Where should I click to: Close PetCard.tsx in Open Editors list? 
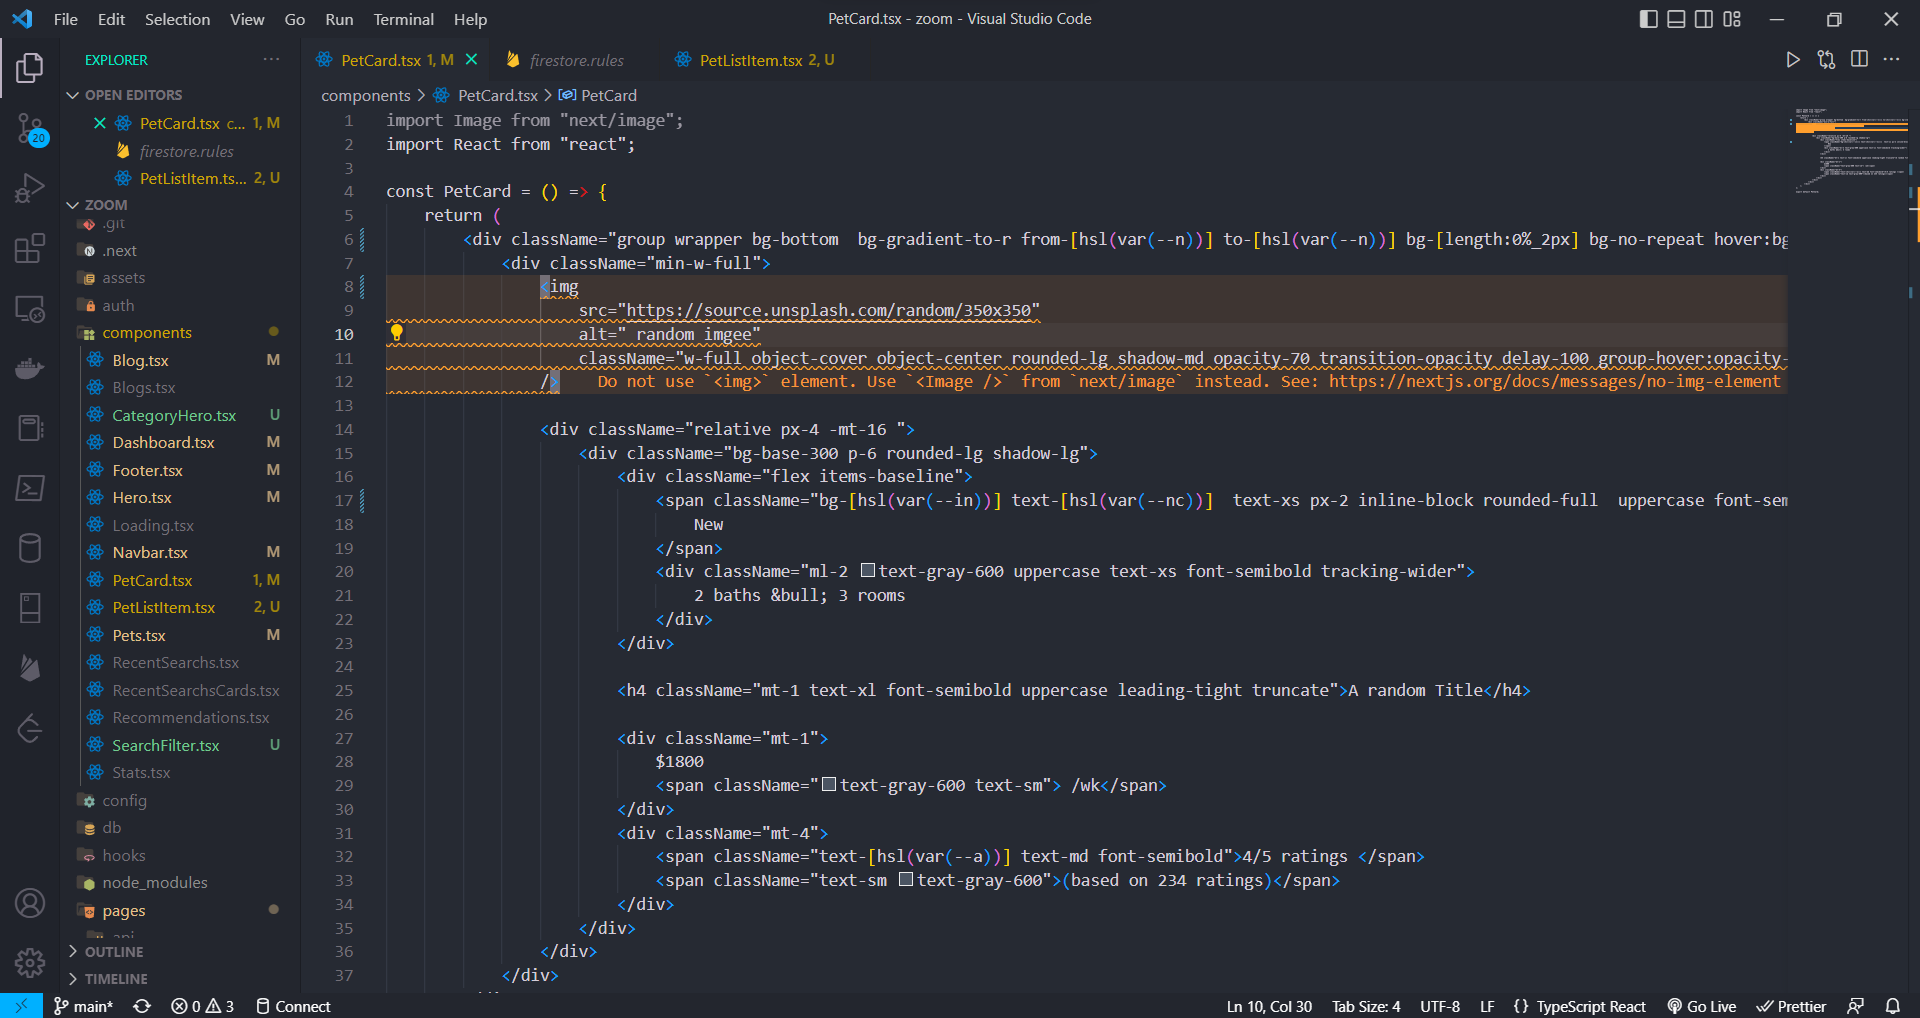(99, 123)
